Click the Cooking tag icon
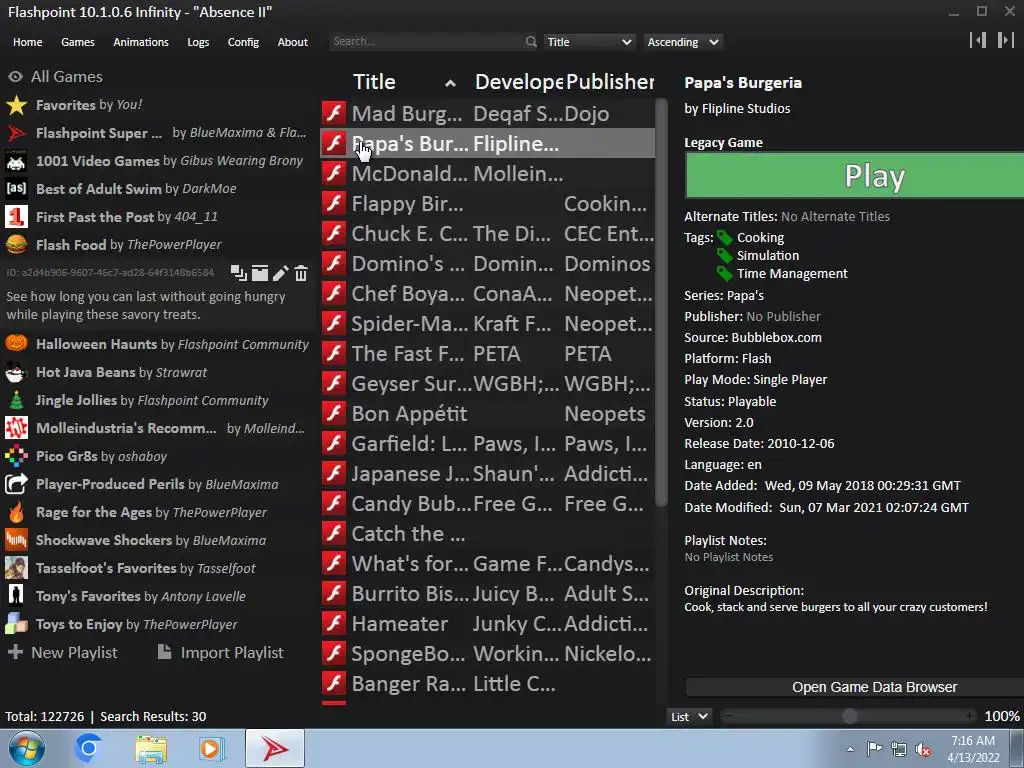The height and width of the screenshot is (768, 1024). point(724,238)
